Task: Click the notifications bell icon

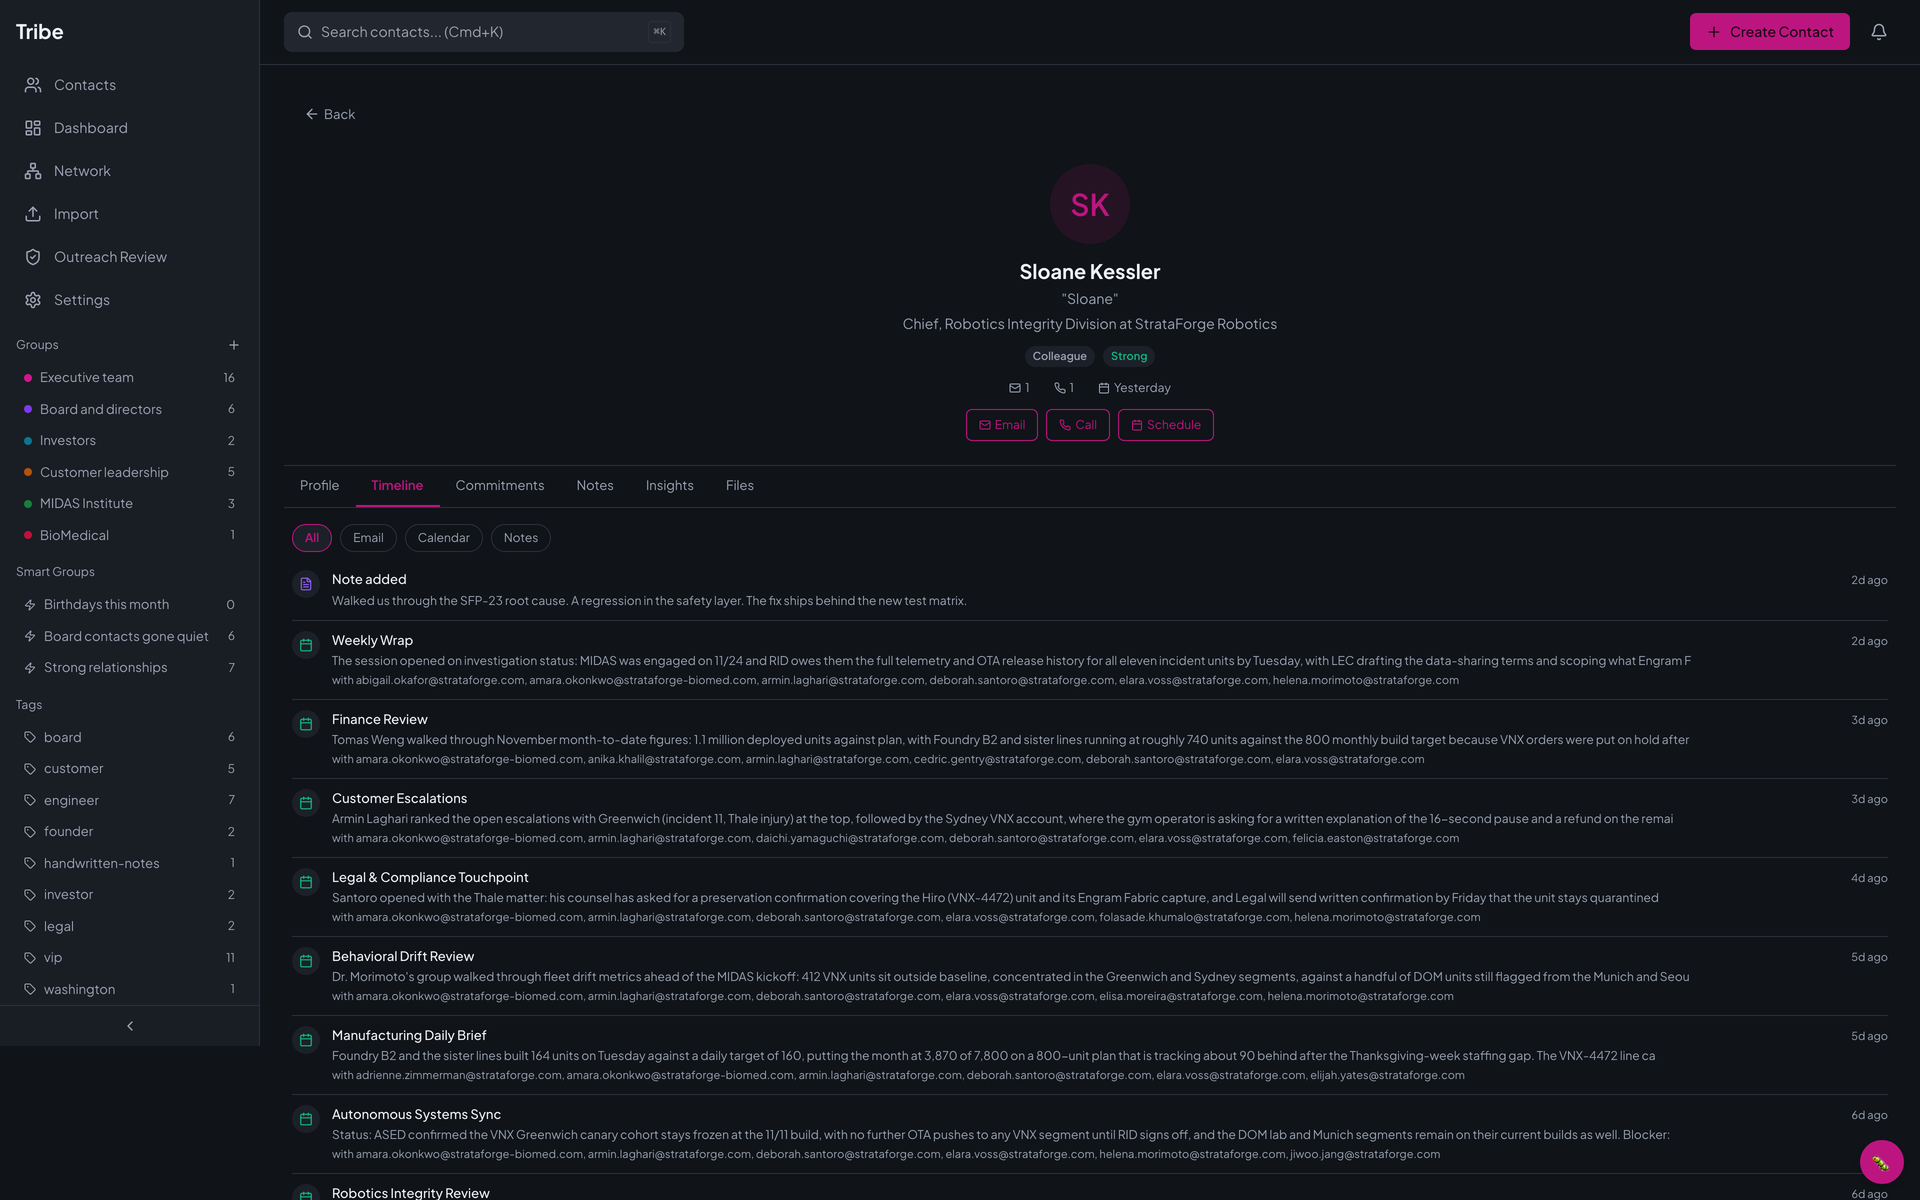Action: click(x=1879, y=32)
